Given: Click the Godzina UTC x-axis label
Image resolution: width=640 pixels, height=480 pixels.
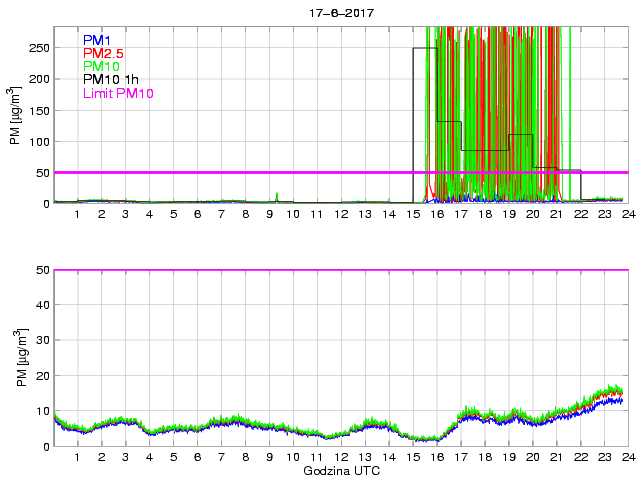Looking at the screenshot, I should pos(340,470).
